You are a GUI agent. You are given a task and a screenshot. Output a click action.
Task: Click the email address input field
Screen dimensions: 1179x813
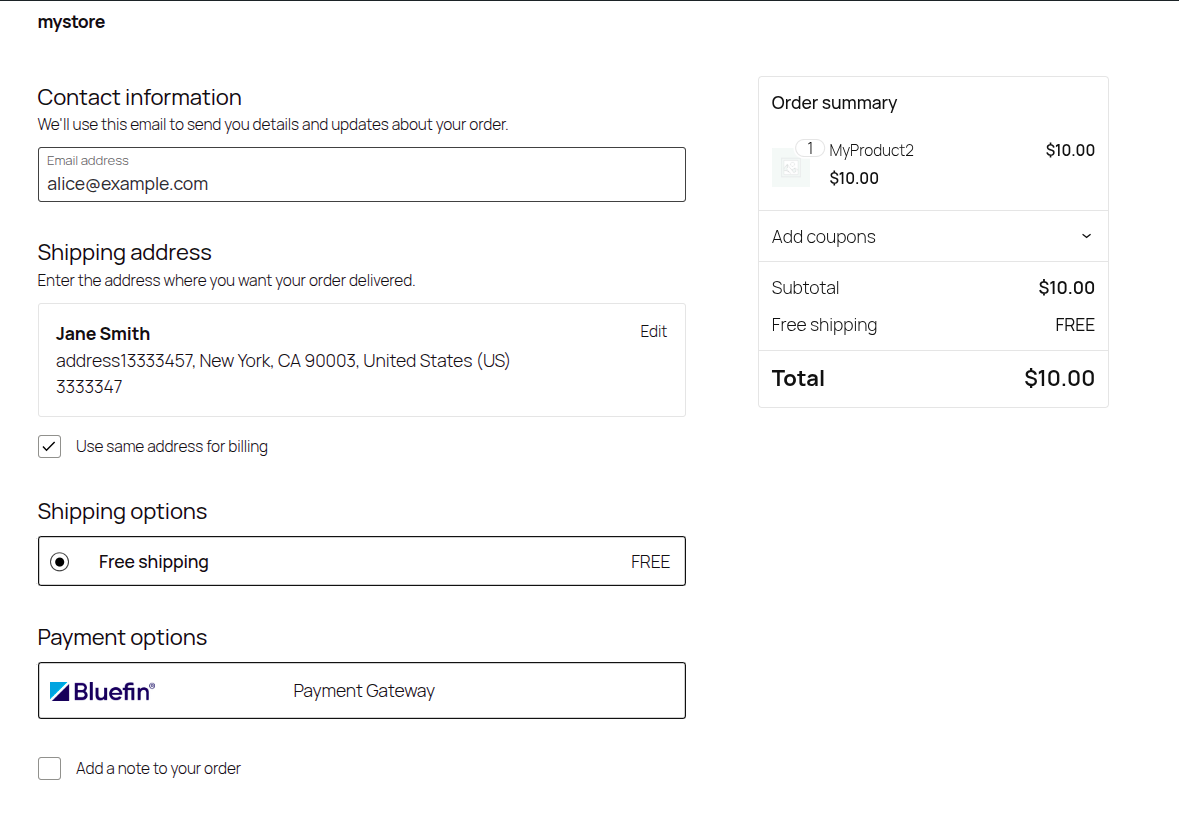(361, 183)
